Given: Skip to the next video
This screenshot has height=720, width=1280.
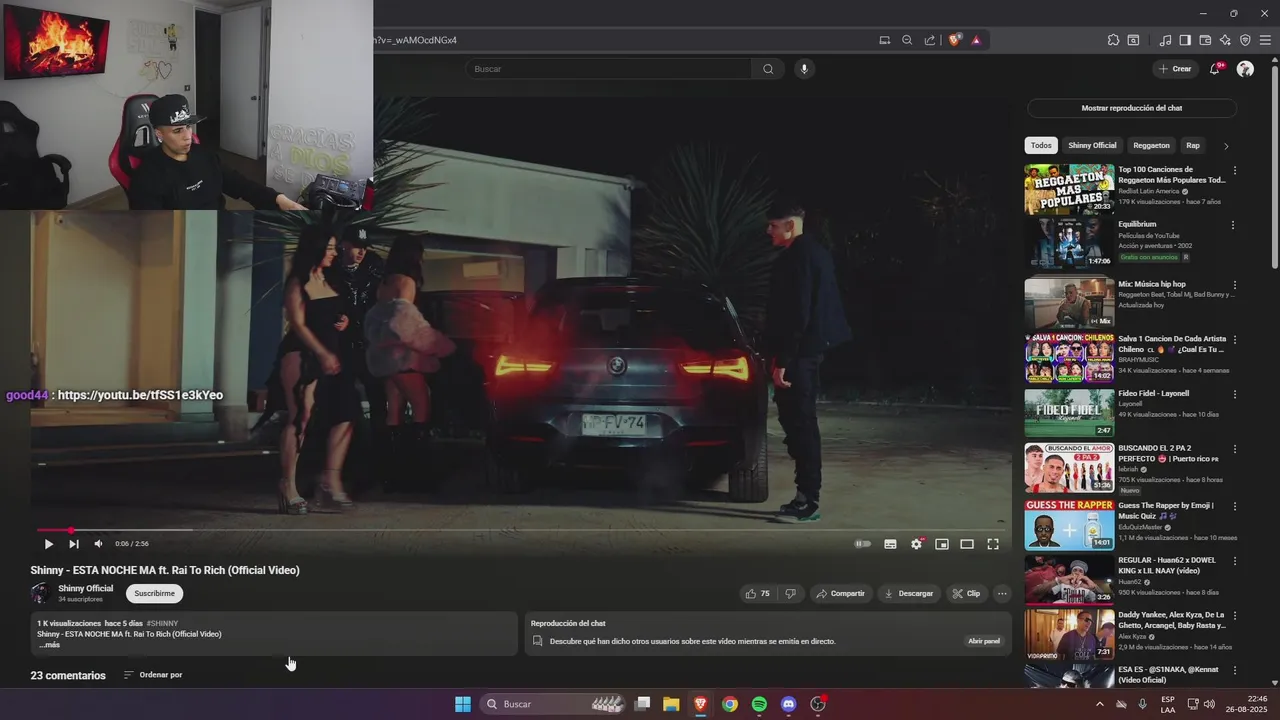Looking at the screenshot, I should pos(74,544).
